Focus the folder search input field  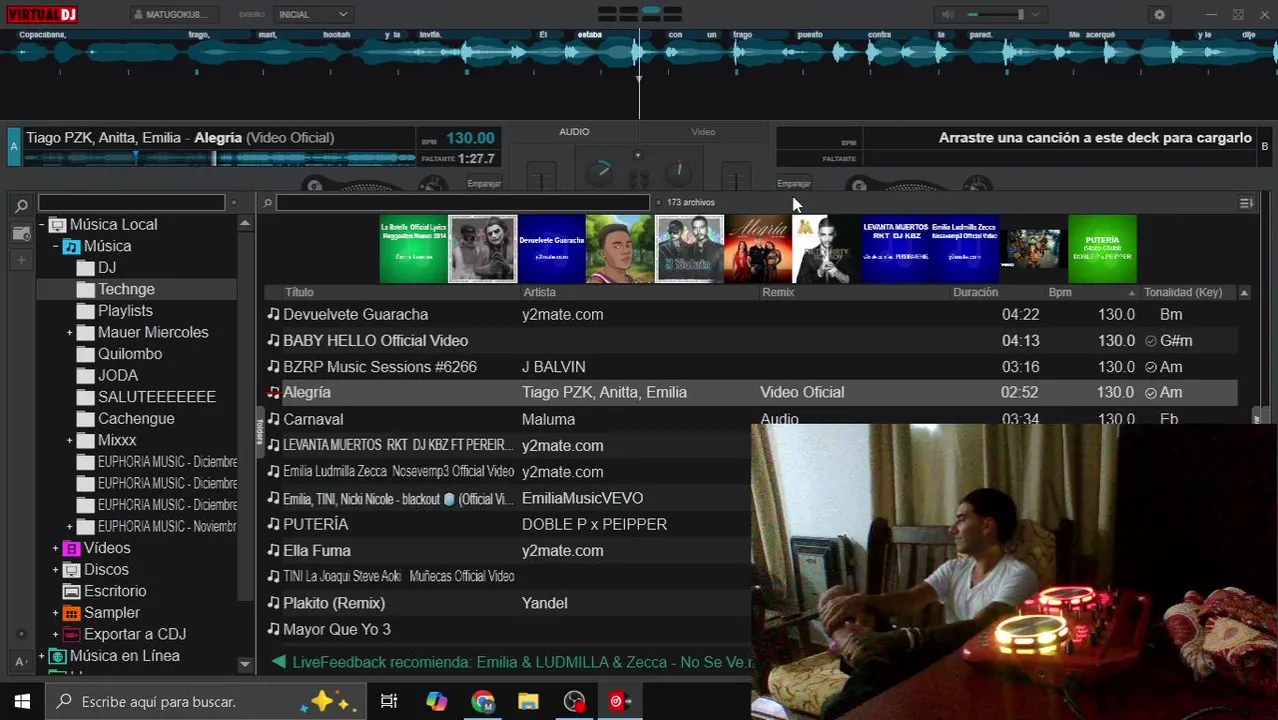point(131,203)
